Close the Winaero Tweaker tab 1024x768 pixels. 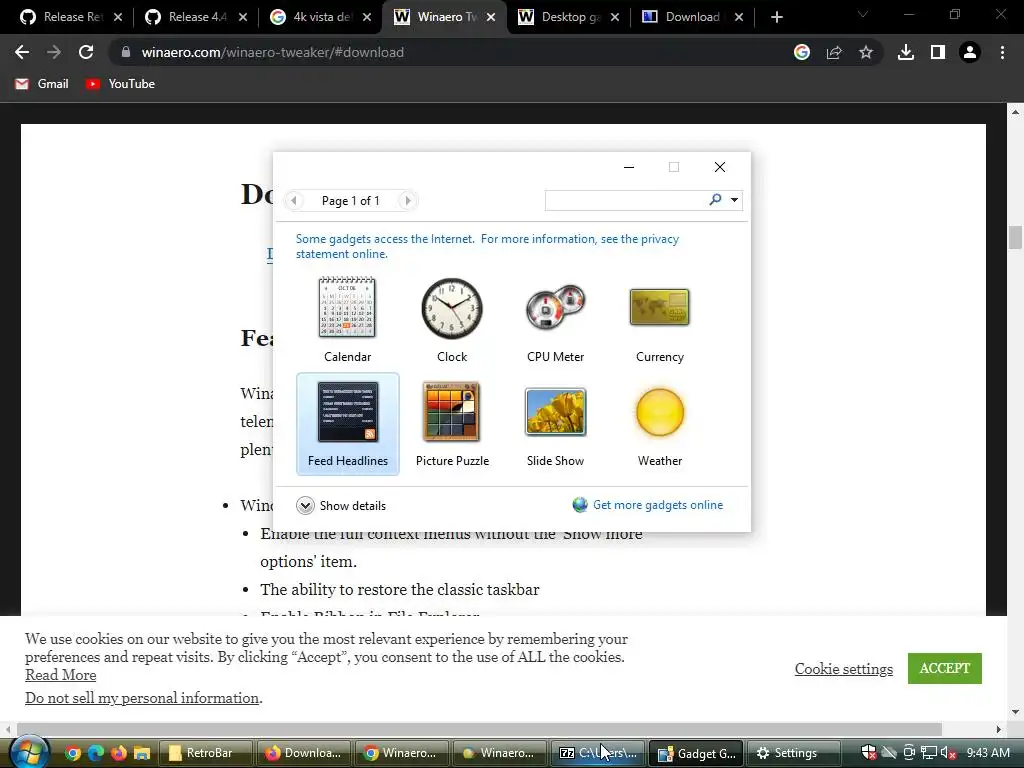tap(491, 17)
